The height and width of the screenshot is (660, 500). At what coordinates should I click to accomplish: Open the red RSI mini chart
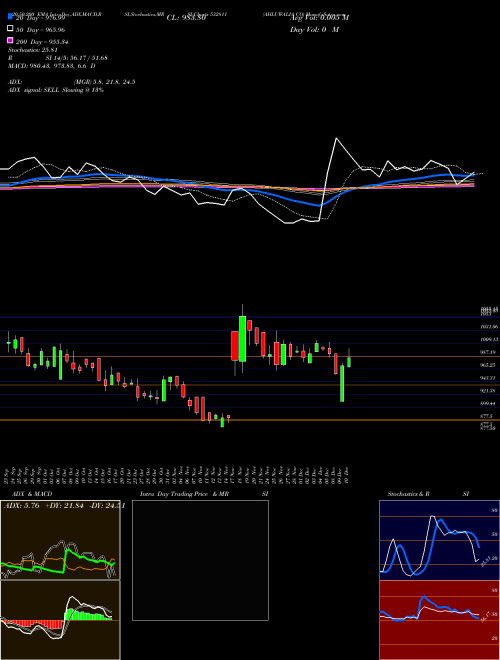439,620
